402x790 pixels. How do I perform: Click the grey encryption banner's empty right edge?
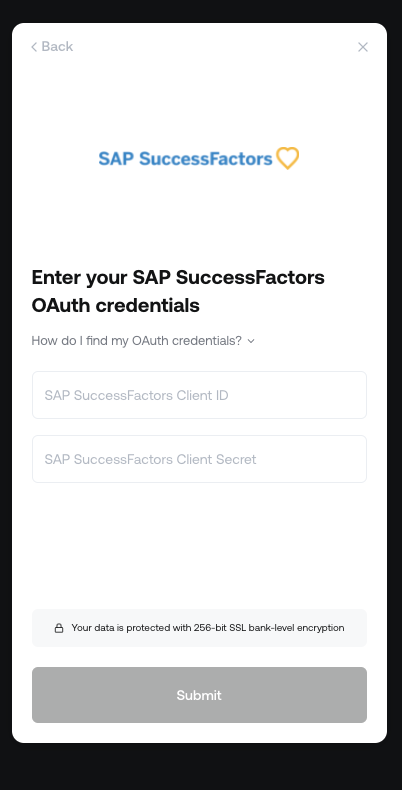[356, 628]
